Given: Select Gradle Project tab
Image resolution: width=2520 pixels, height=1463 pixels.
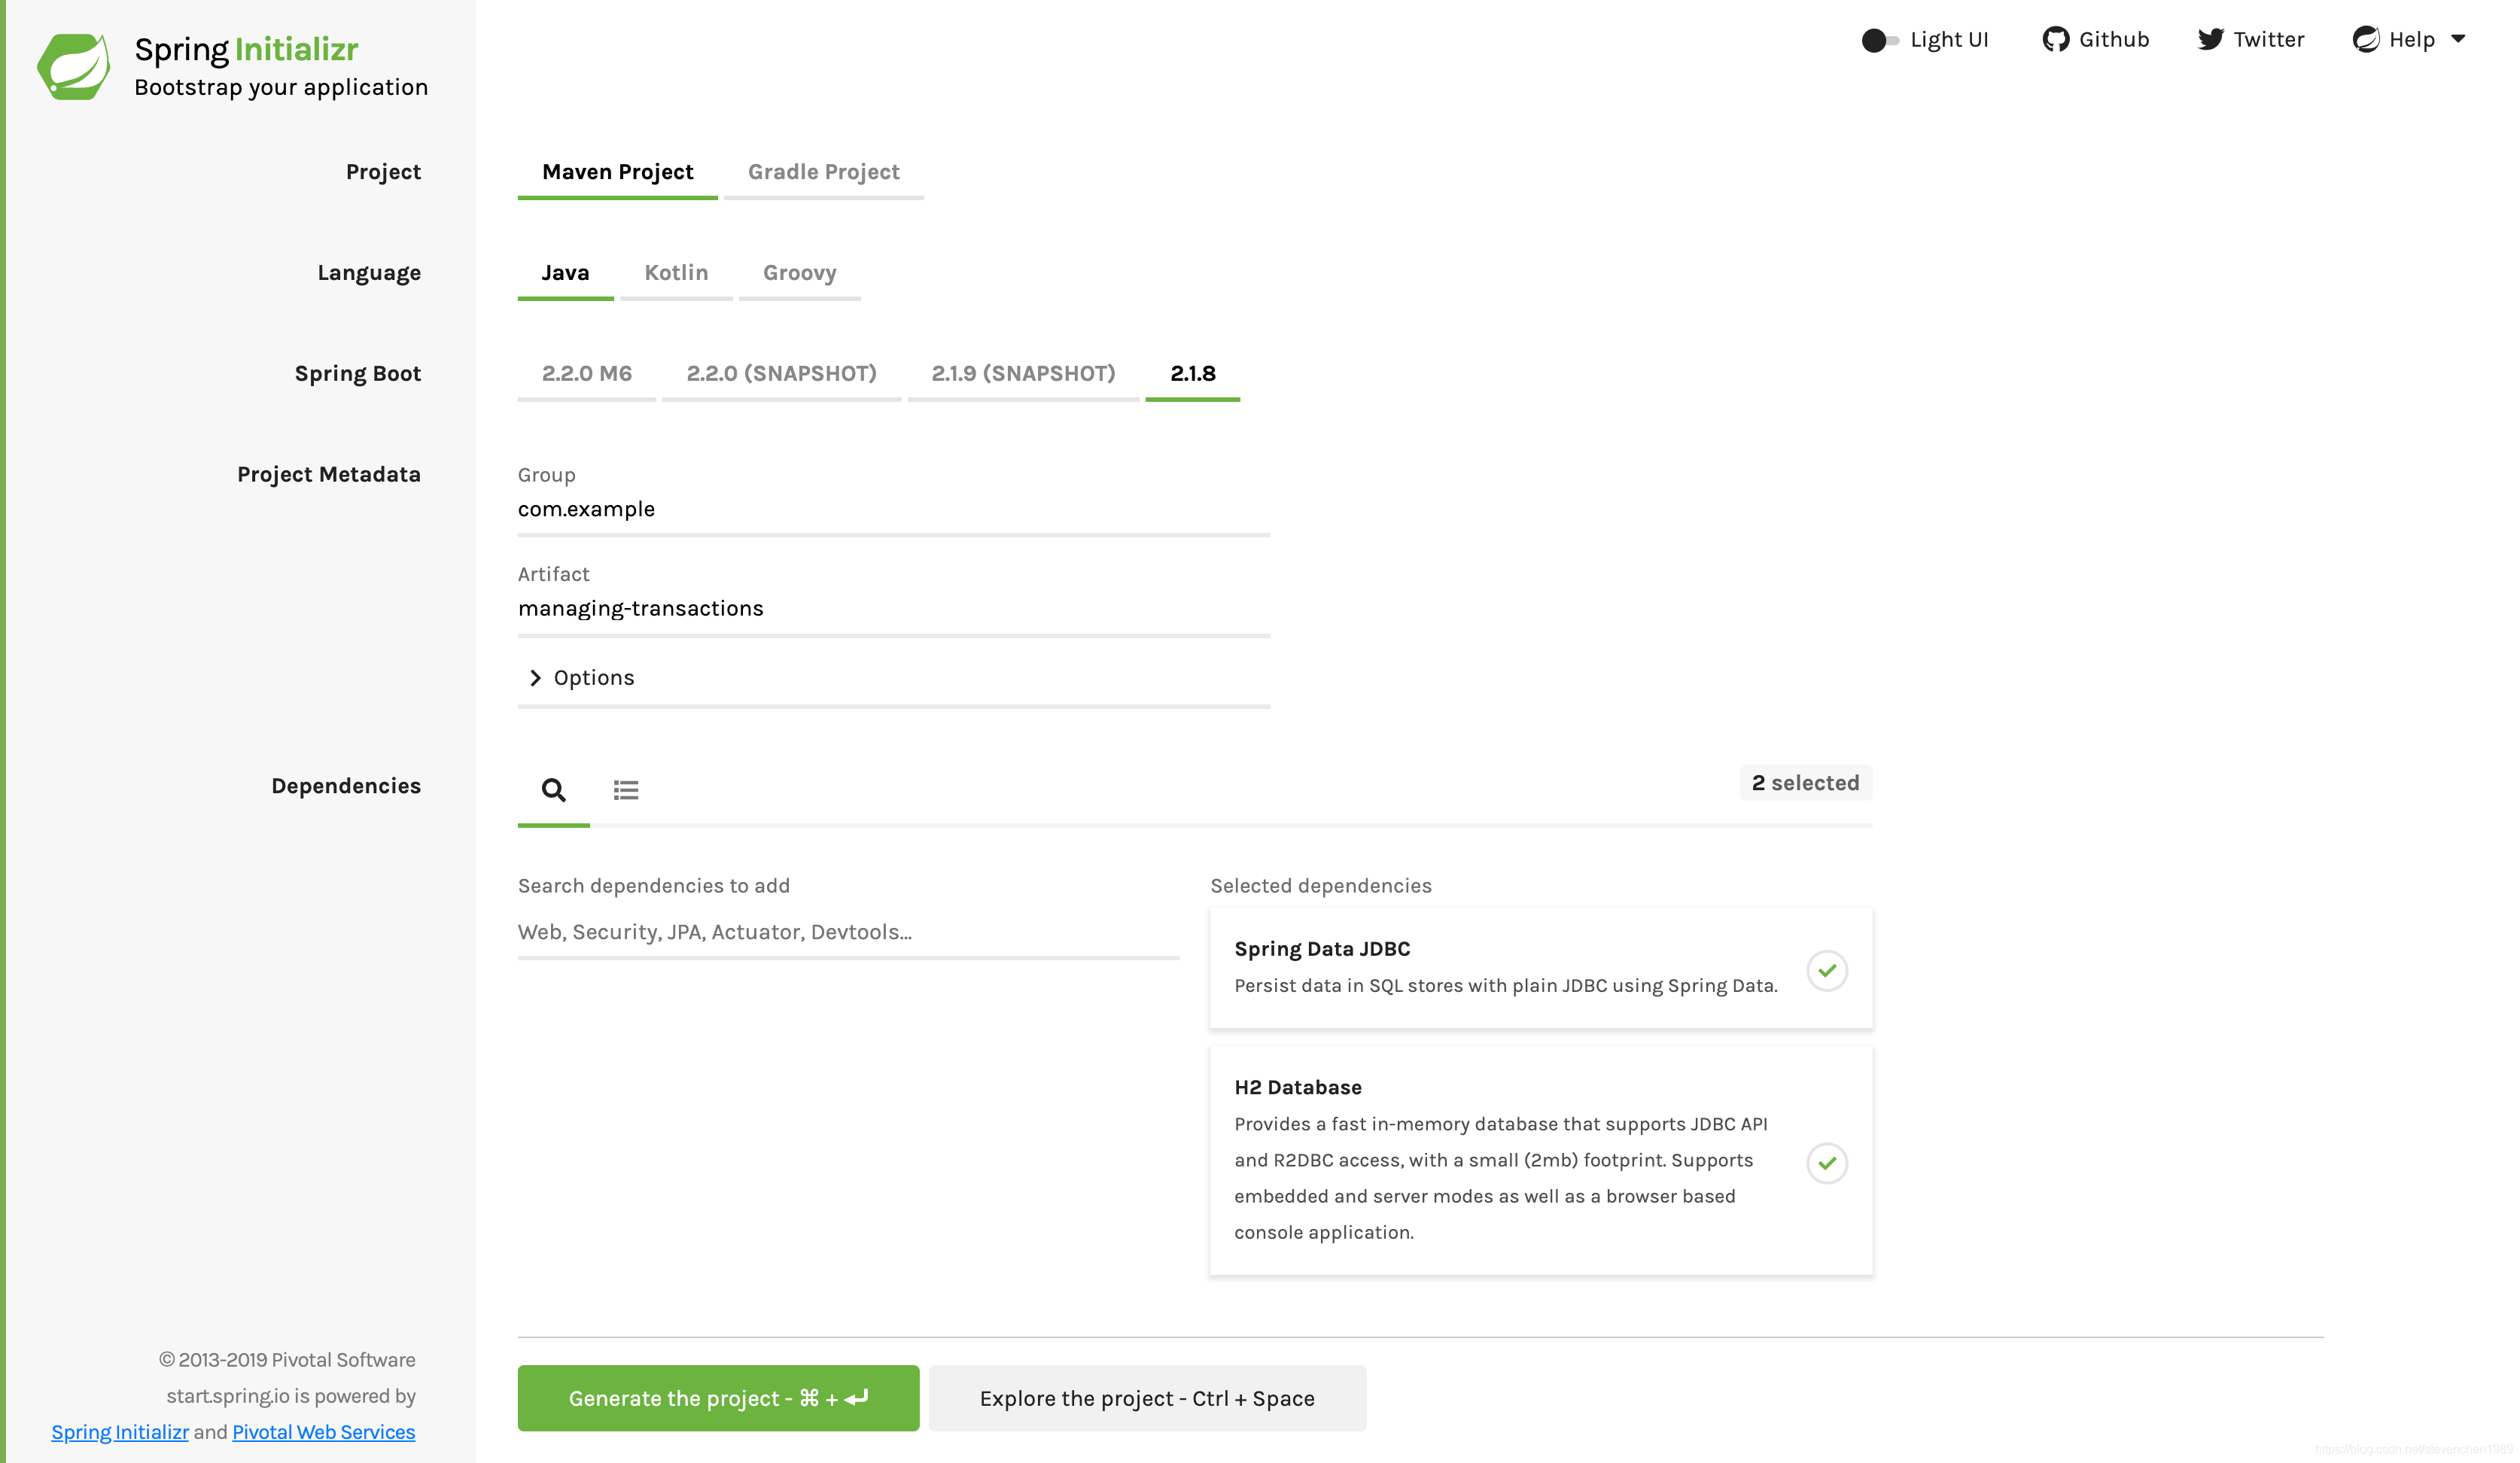Looking at the screenshot, I should tap(823, 172).
